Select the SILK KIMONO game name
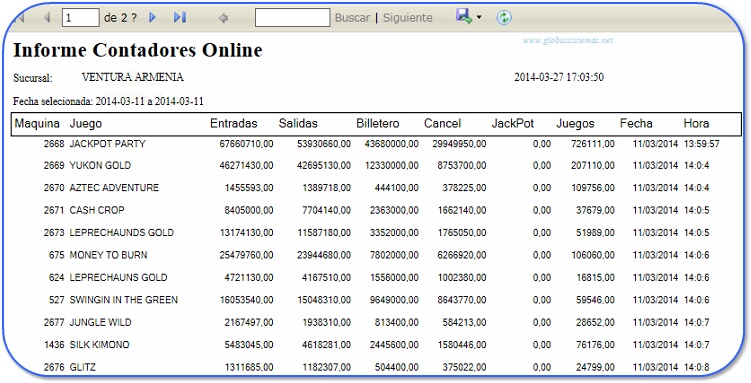Screen dimensions: 751x383 pos(99,345)
